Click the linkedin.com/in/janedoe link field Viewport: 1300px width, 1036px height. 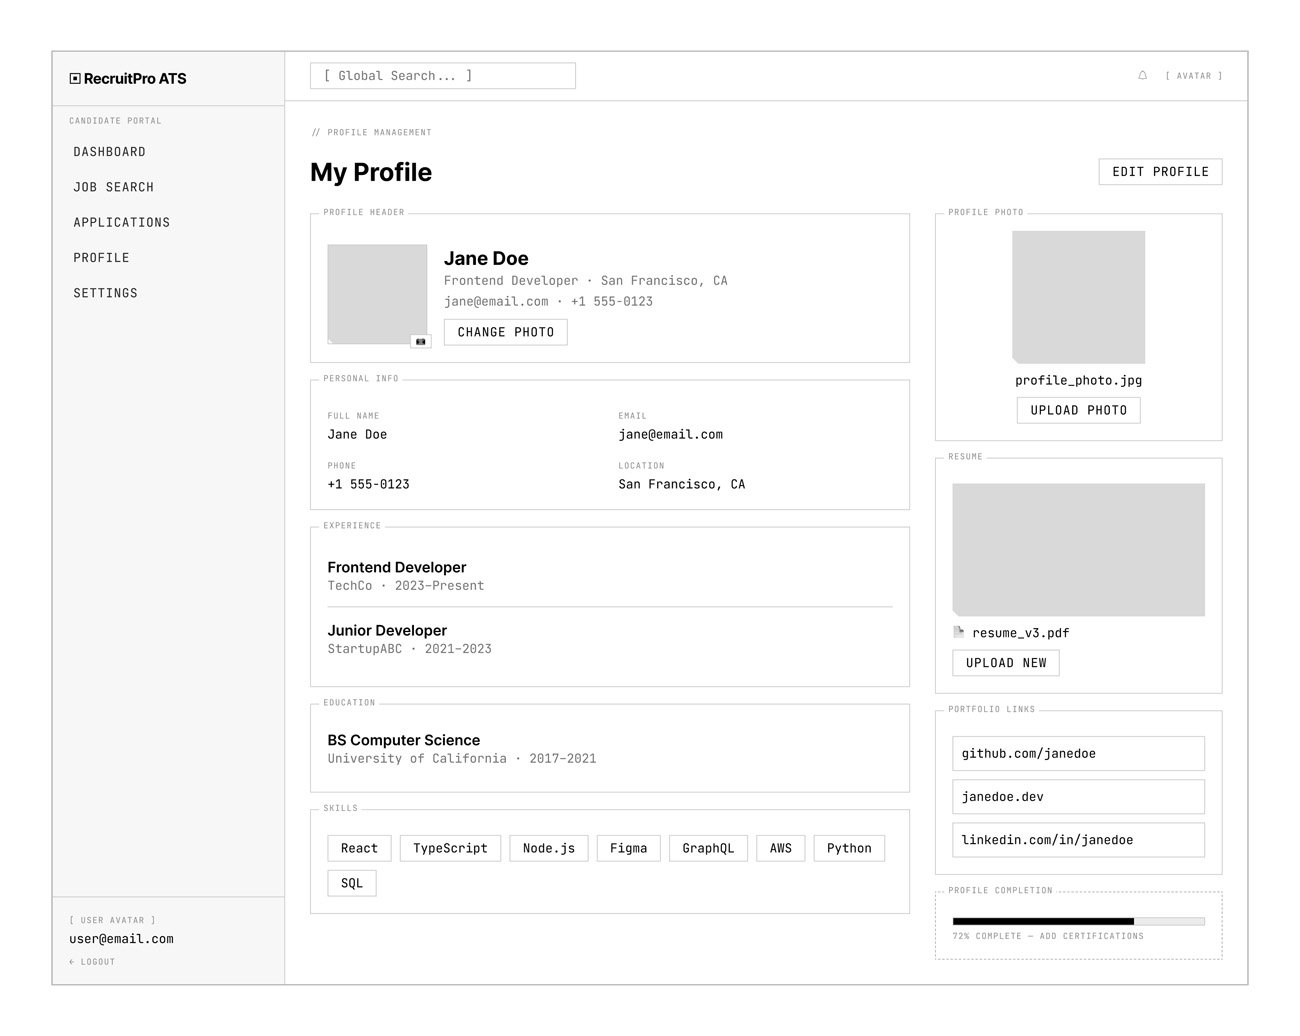tap(1078, 840)
